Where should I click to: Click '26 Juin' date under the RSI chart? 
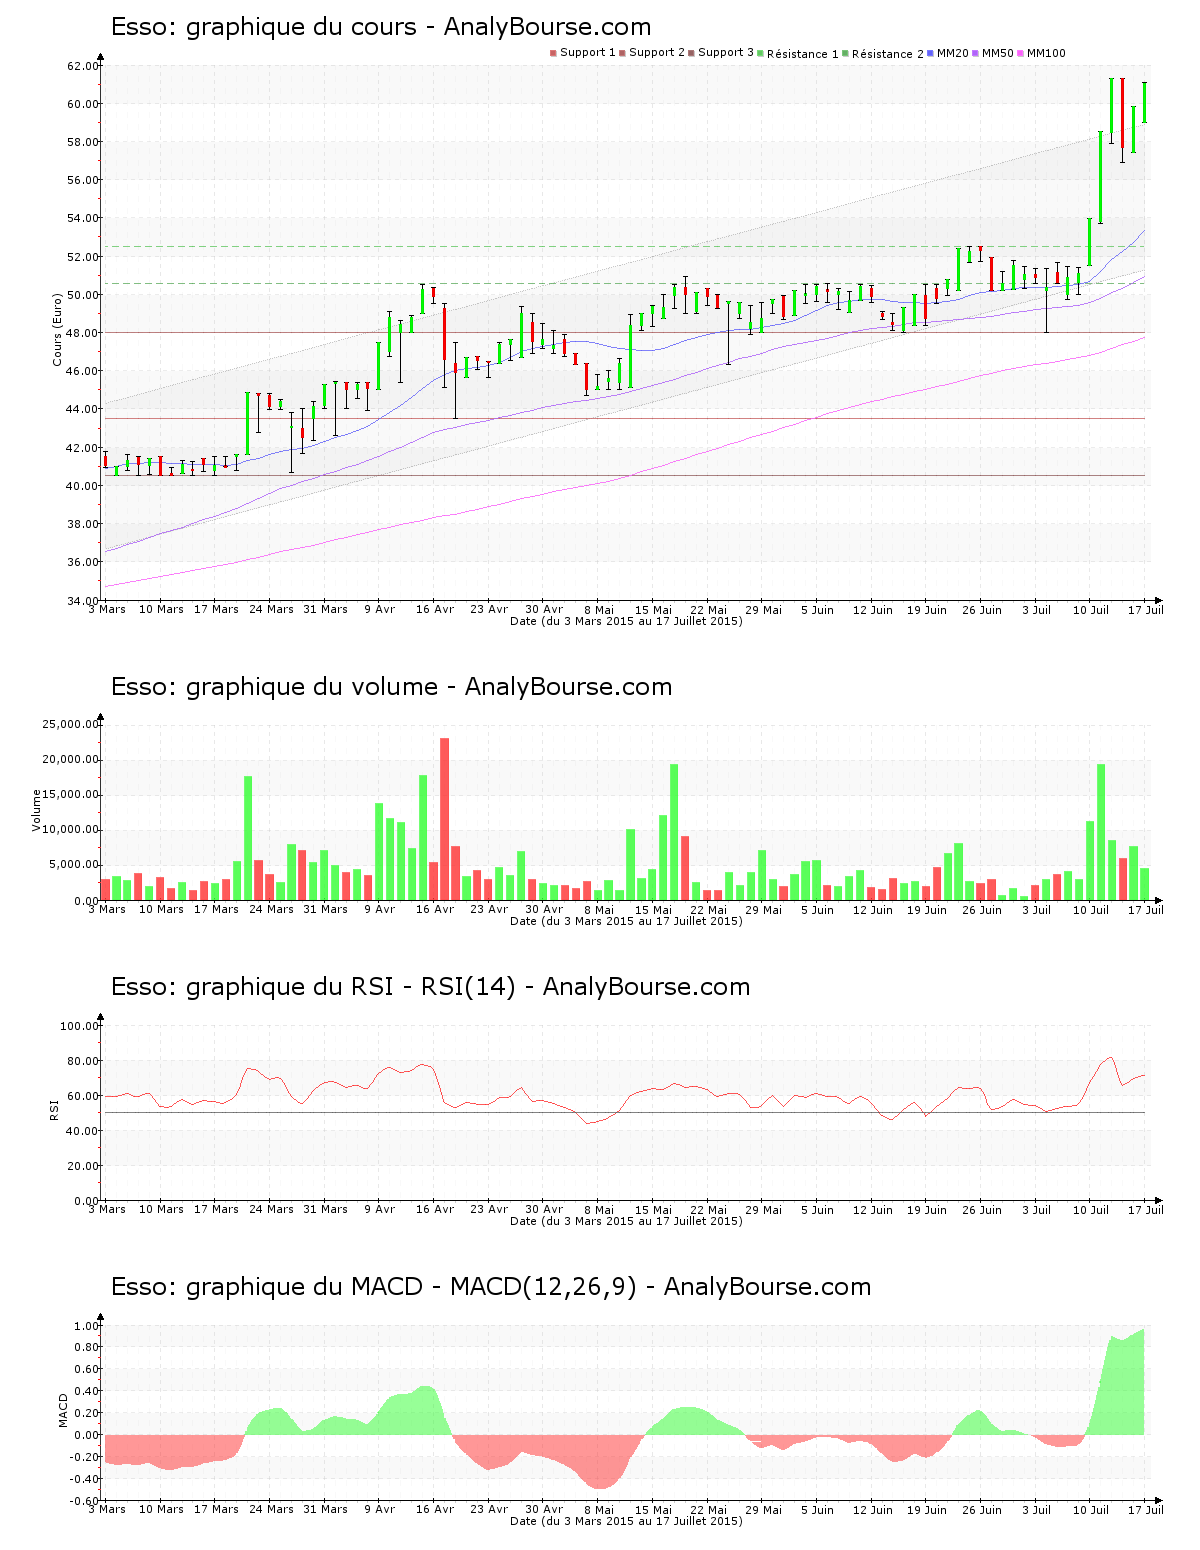tap(982, 1209)
